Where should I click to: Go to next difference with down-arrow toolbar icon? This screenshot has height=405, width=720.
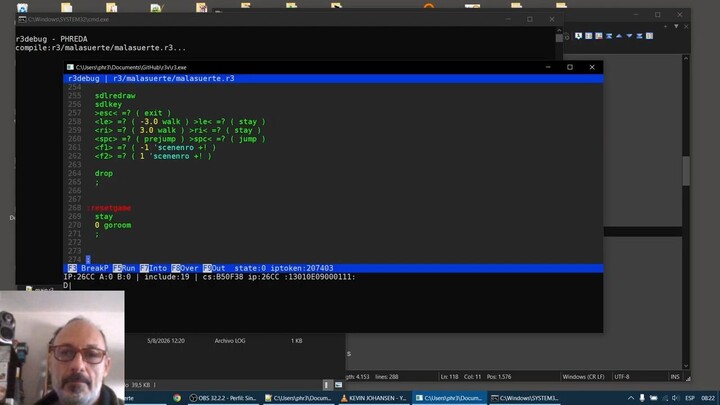pyautogui.click(x=629, y=36)
